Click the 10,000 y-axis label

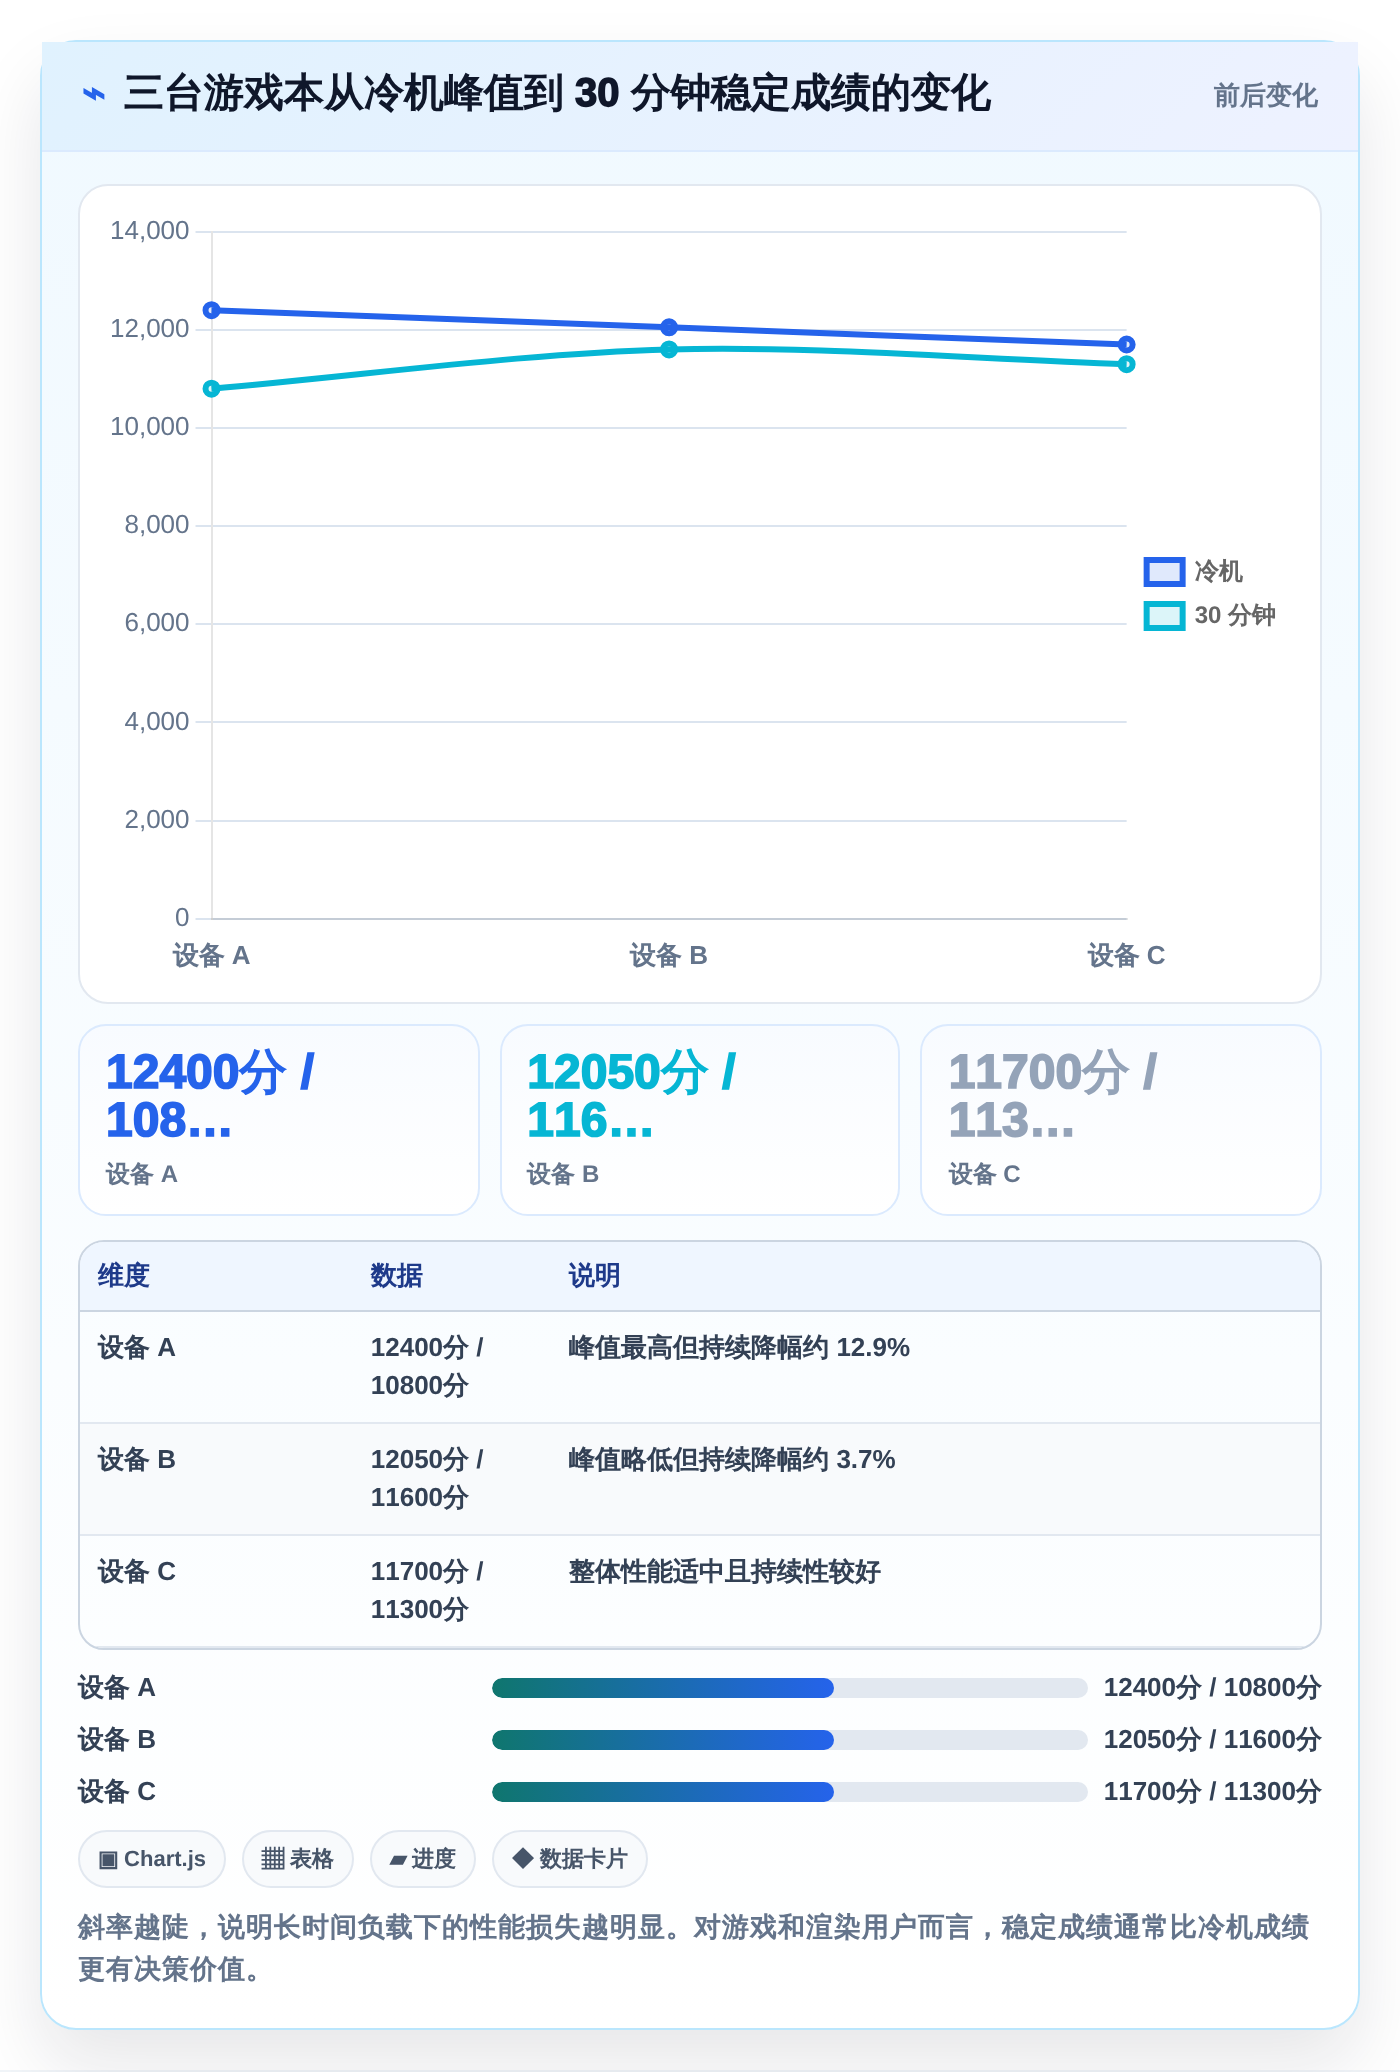(x=149, y=427)
